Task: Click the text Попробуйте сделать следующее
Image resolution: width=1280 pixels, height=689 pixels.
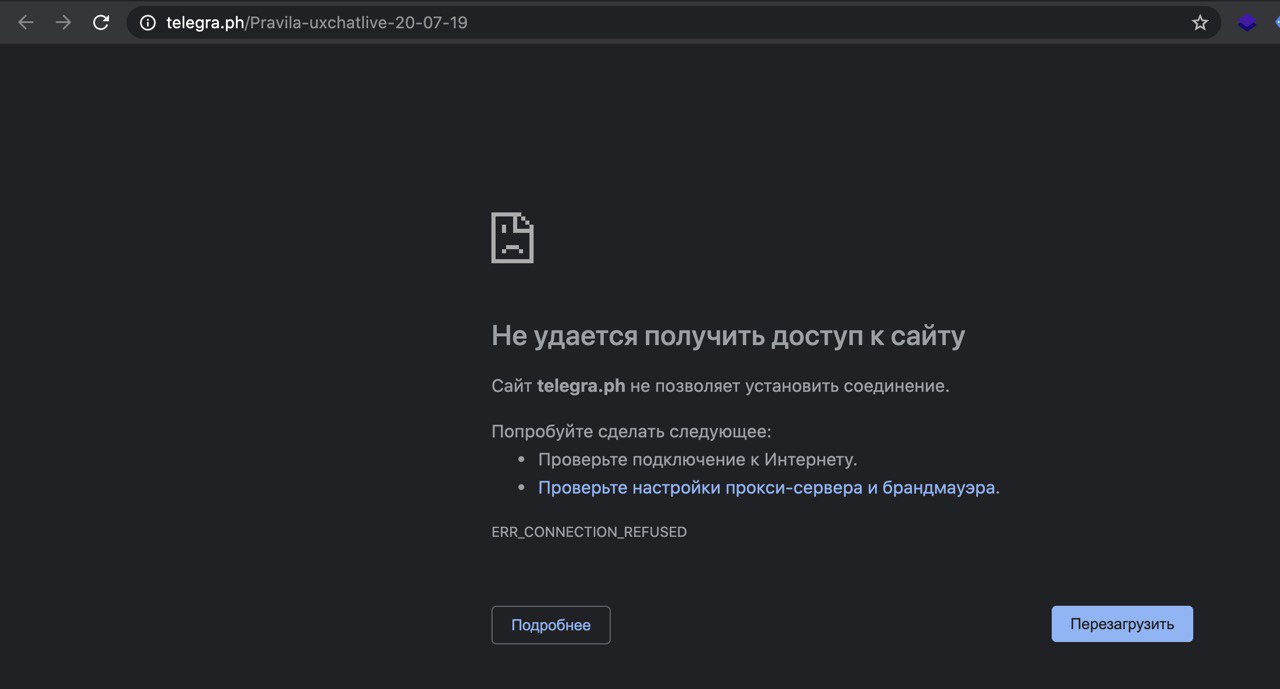Action: [x=631, y=432]
